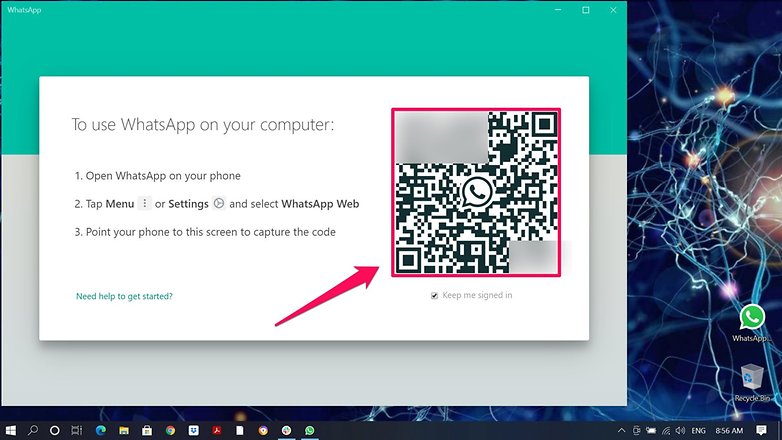This screenshot has width=782, height=440.
Task: Click the WhatsApp login QR code
Action: [476, 193]
